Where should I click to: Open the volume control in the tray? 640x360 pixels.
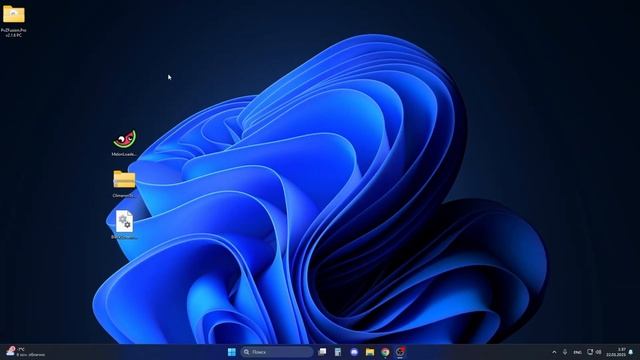(x=598, y=352)
